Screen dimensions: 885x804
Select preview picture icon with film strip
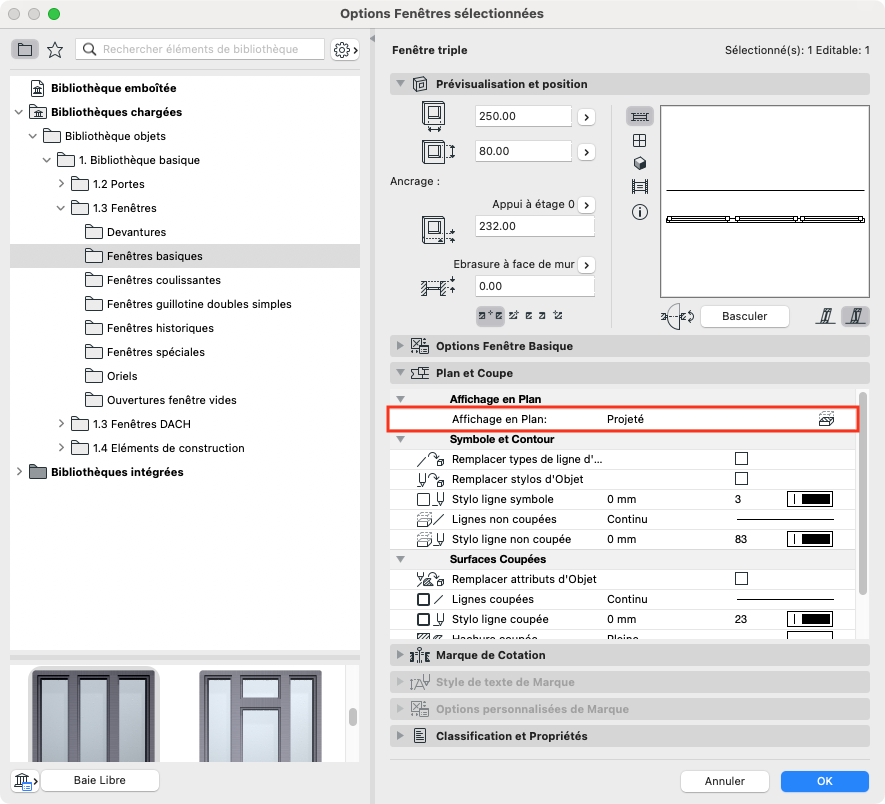pos(639,186)
